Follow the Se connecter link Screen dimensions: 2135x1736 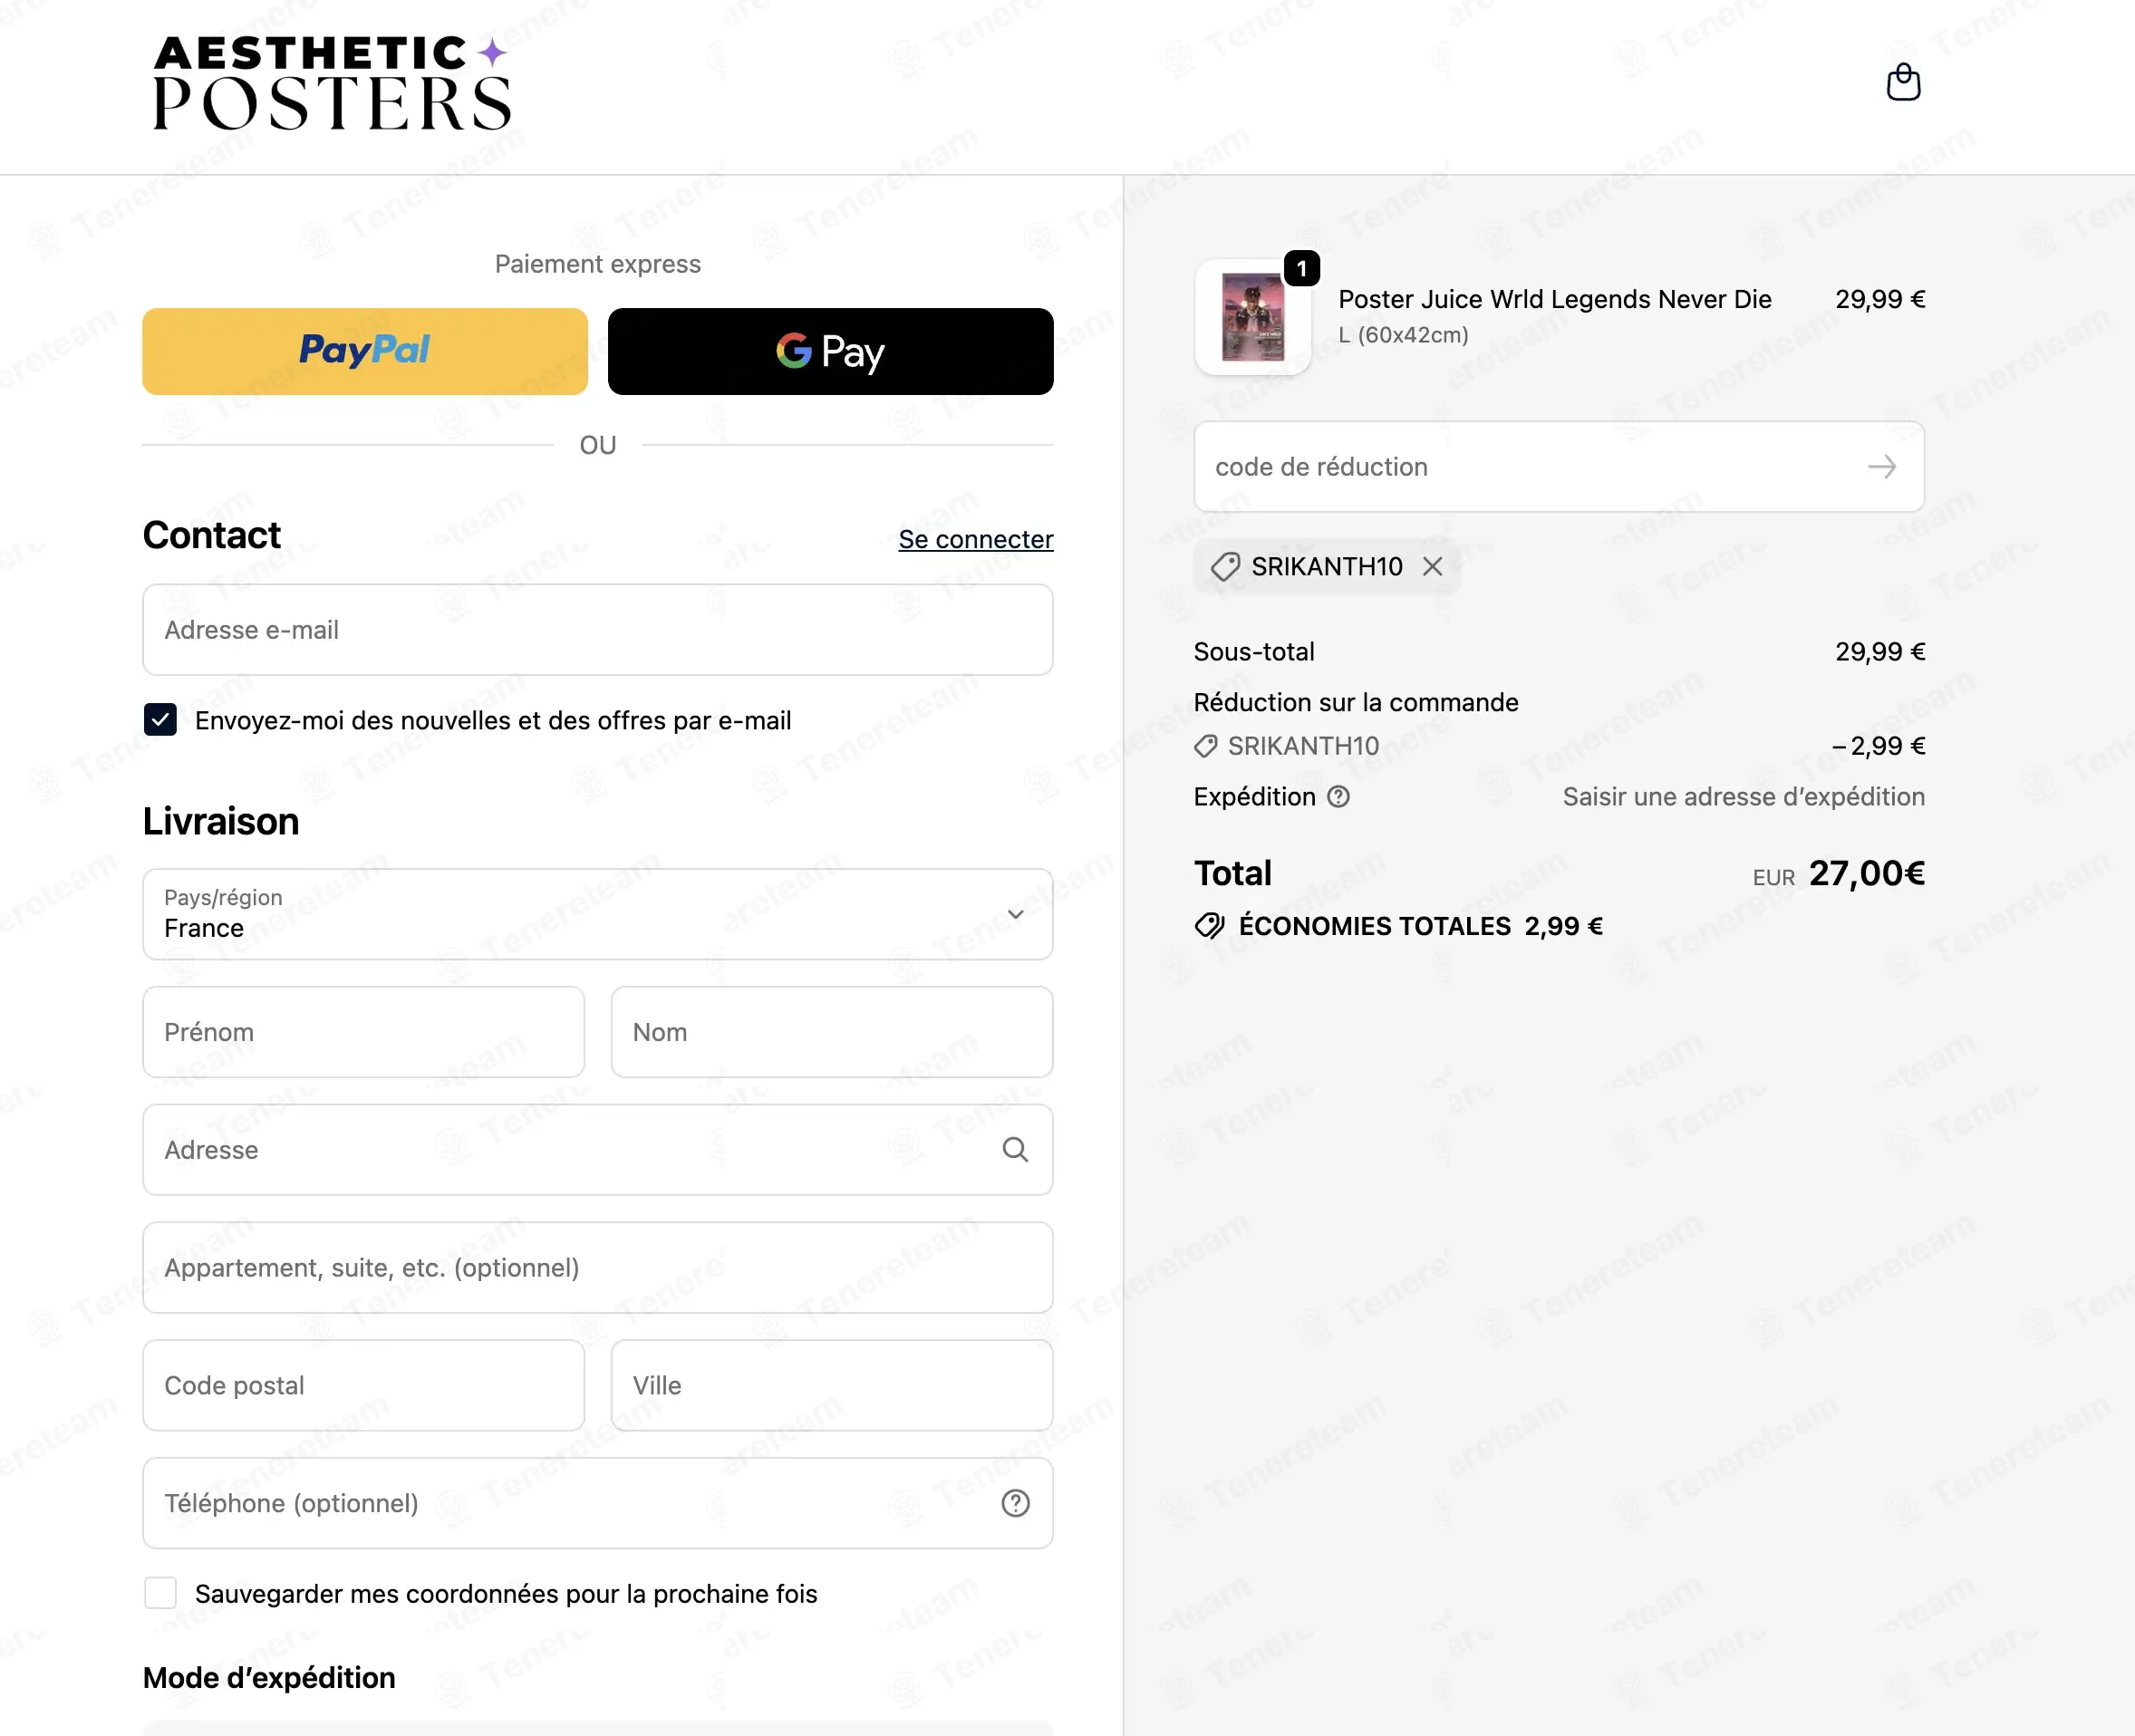tap(975, 540)
